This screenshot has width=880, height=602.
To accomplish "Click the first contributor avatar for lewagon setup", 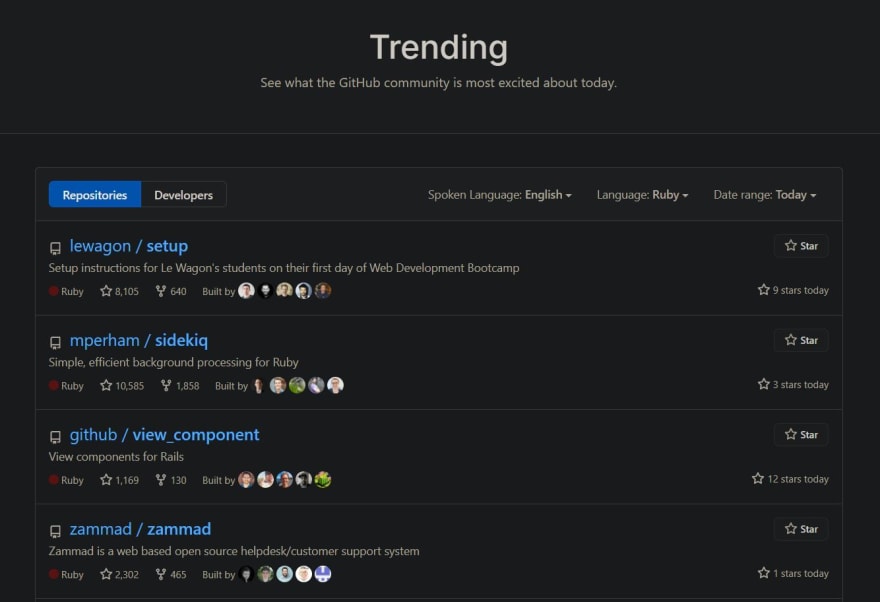I will tap(246, 291).
